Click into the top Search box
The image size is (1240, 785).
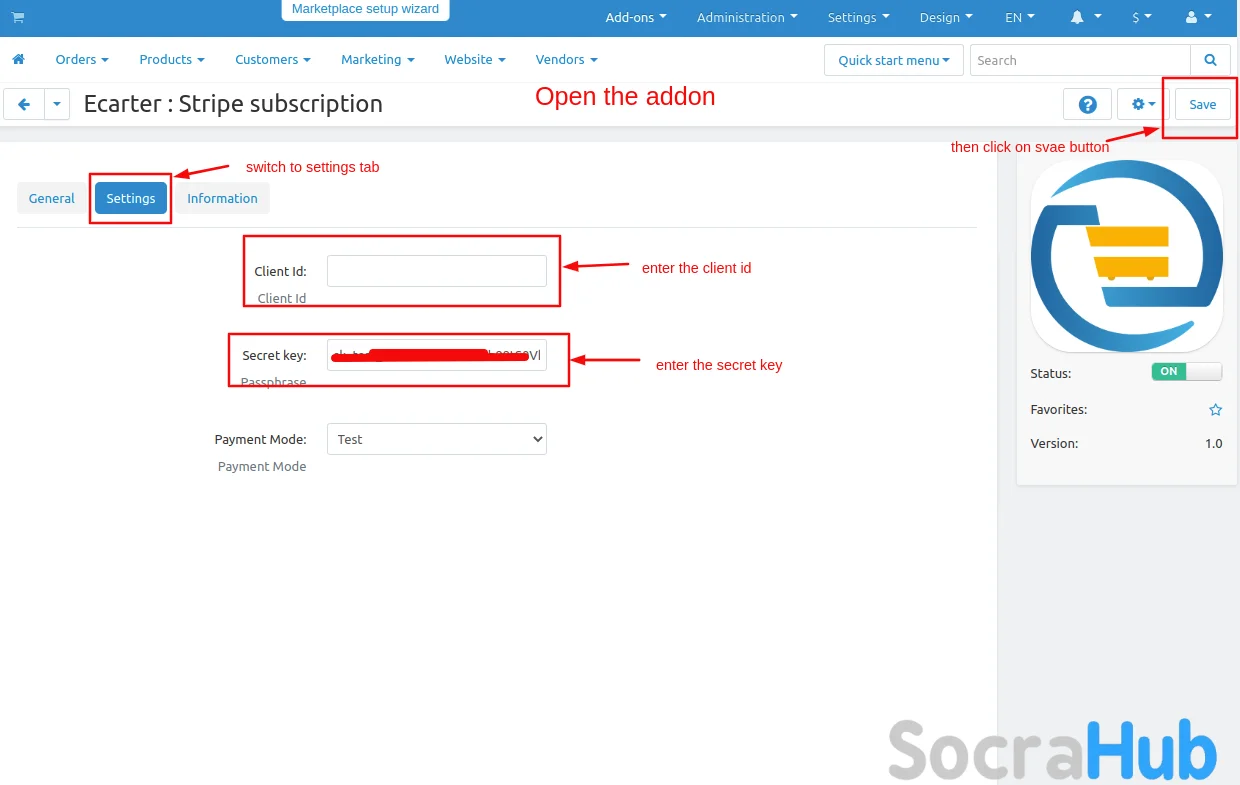(1080, 60)
